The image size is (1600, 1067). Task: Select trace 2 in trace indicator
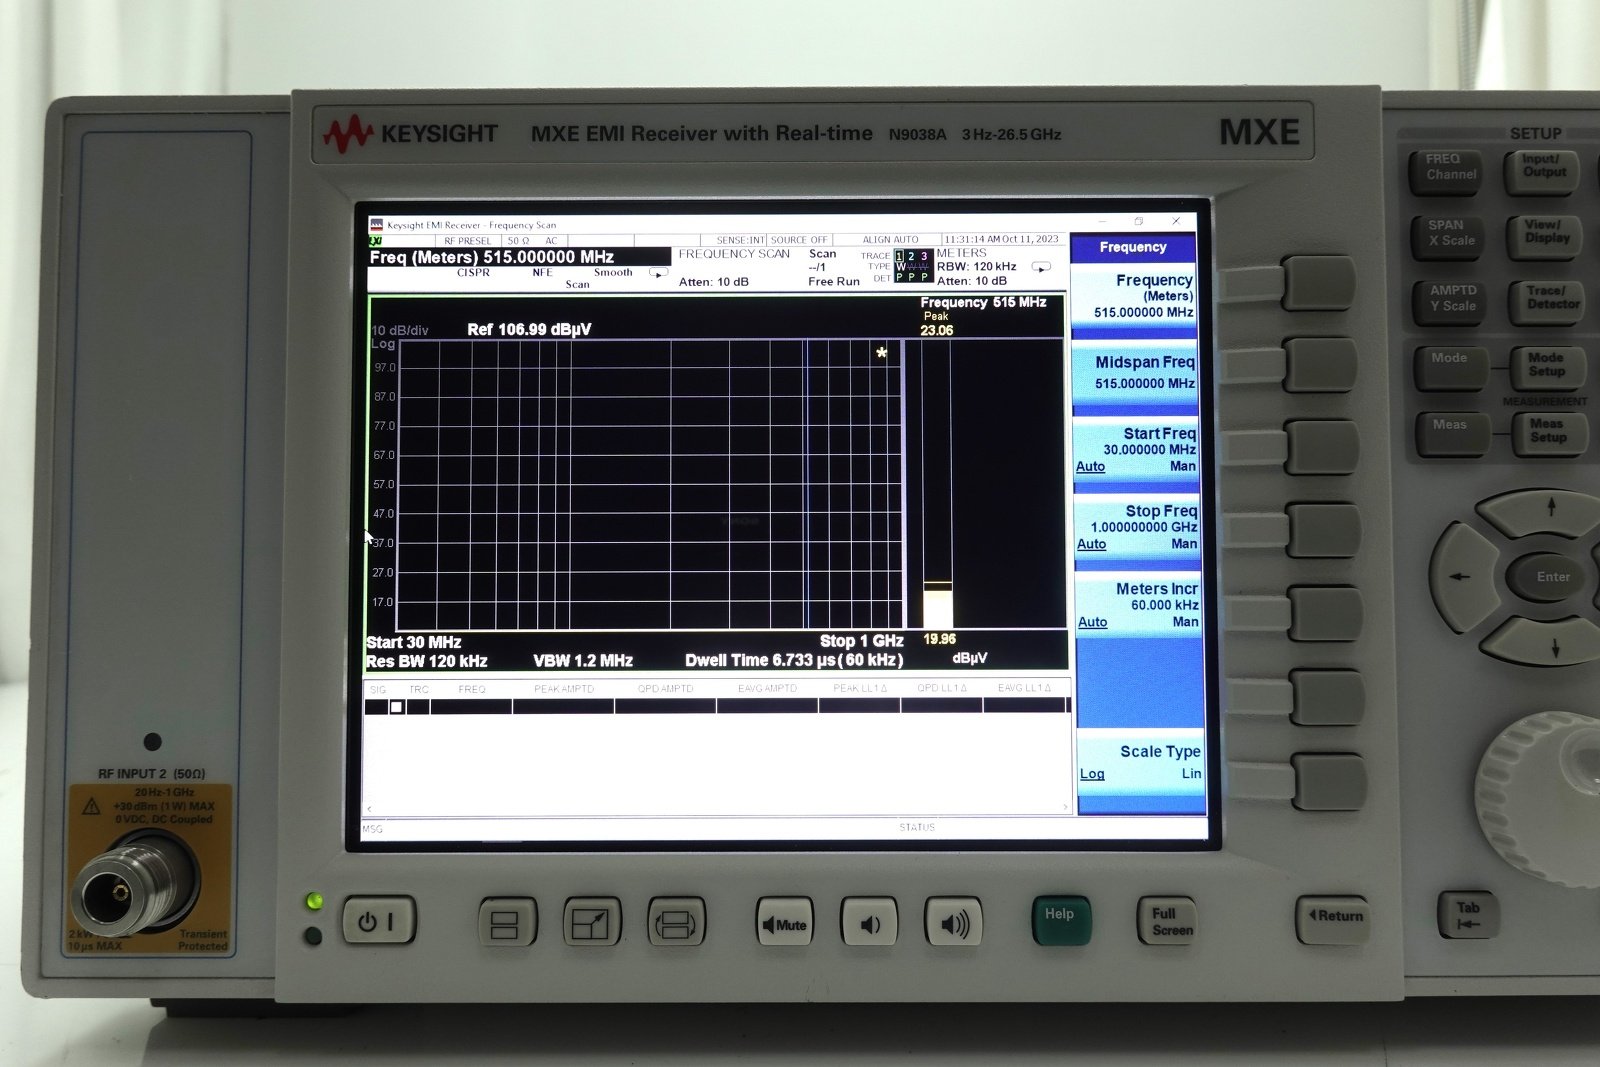[x=911, y=257]
